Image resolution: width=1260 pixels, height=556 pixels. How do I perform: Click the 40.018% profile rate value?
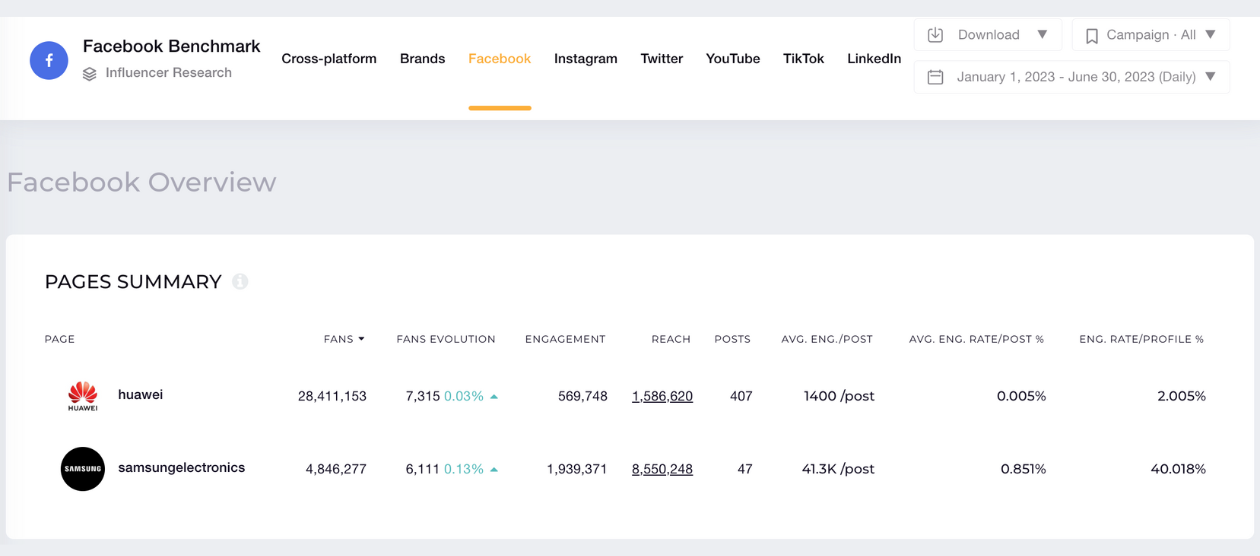tap(1178, 469)
